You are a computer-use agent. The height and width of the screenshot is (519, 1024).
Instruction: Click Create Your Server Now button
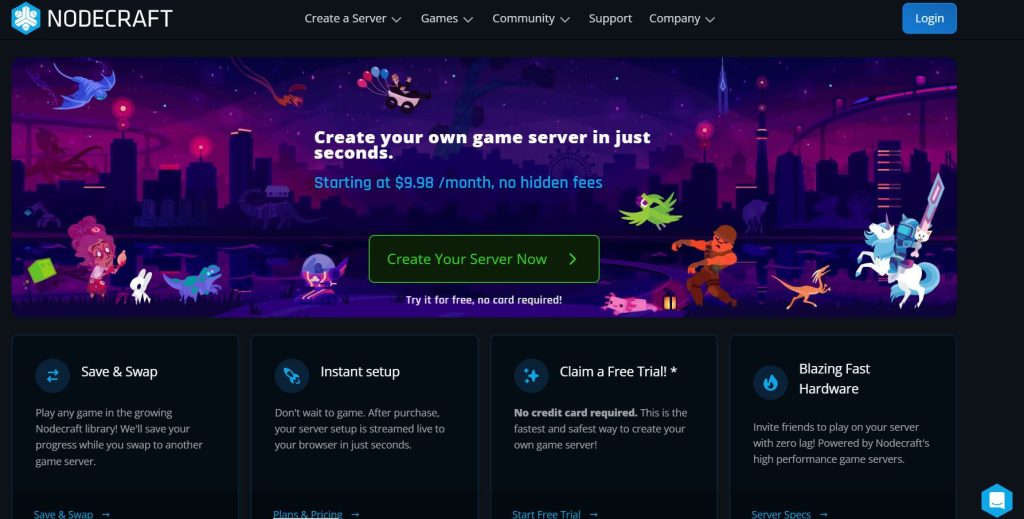click(484, 259)
